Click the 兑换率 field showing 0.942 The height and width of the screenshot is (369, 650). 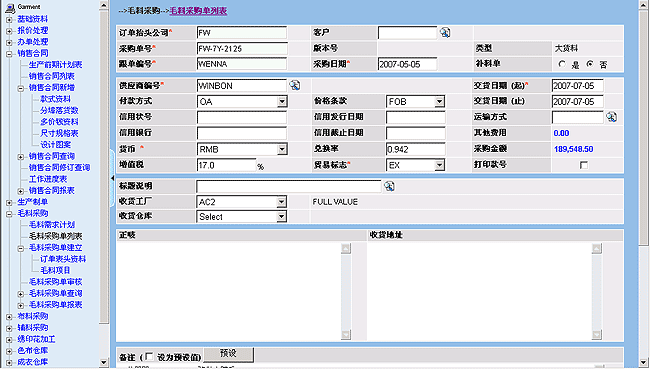pyautogui.click(x=416, y=149)
